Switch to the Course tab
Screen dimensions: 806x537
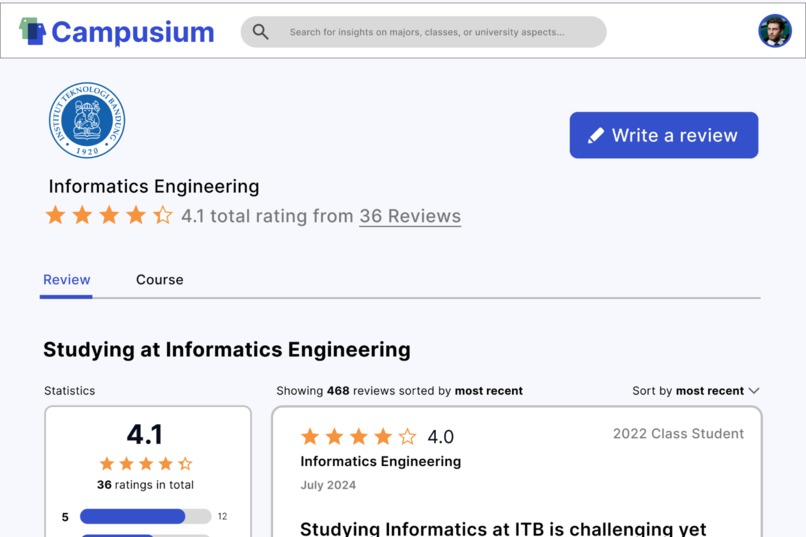point(159,280)
